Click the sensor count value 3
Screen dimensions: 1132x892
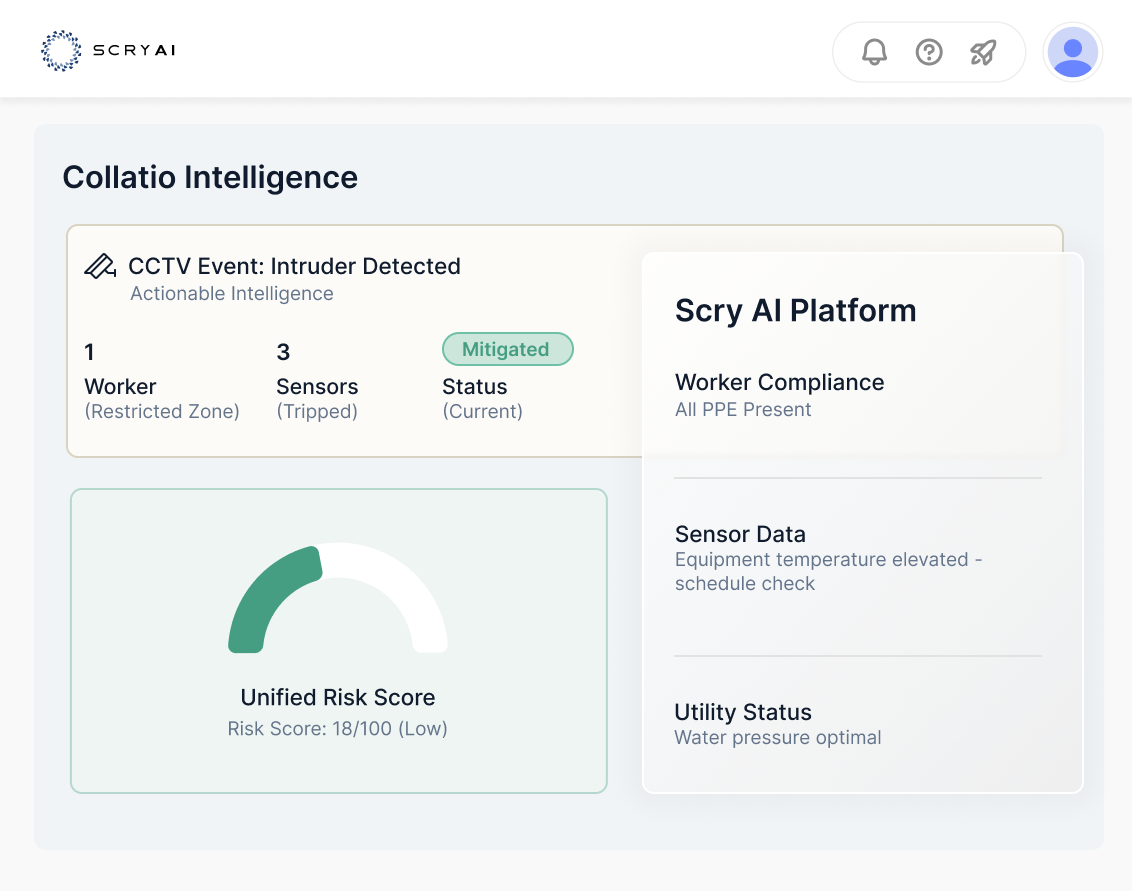coord(283,352)
